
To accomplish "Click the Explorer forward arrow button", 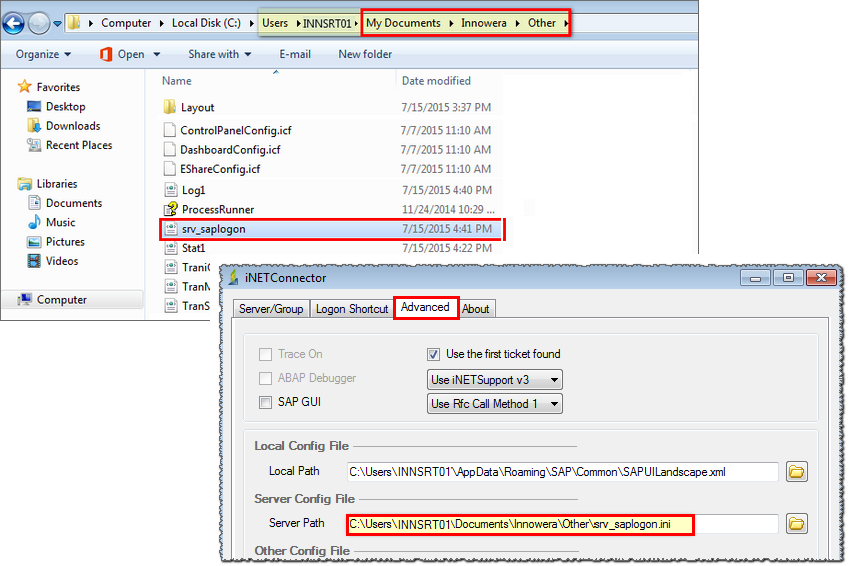I will click(39, 23).
